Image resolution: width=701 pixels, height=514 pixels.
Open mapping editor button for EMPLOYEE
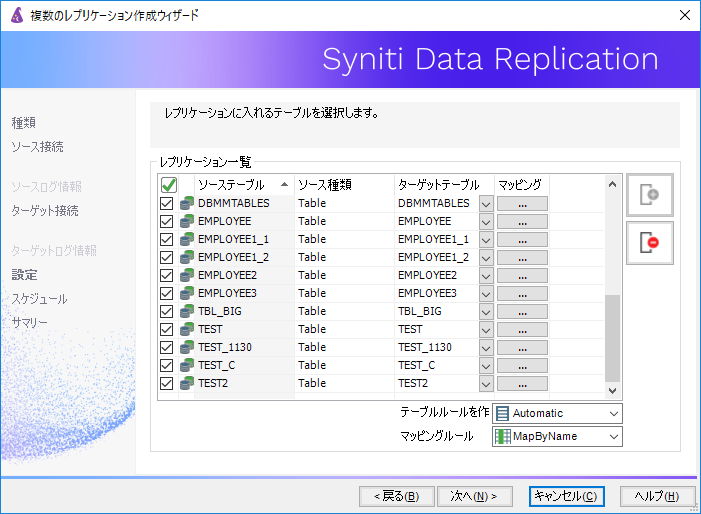click(x=522, y=222)
